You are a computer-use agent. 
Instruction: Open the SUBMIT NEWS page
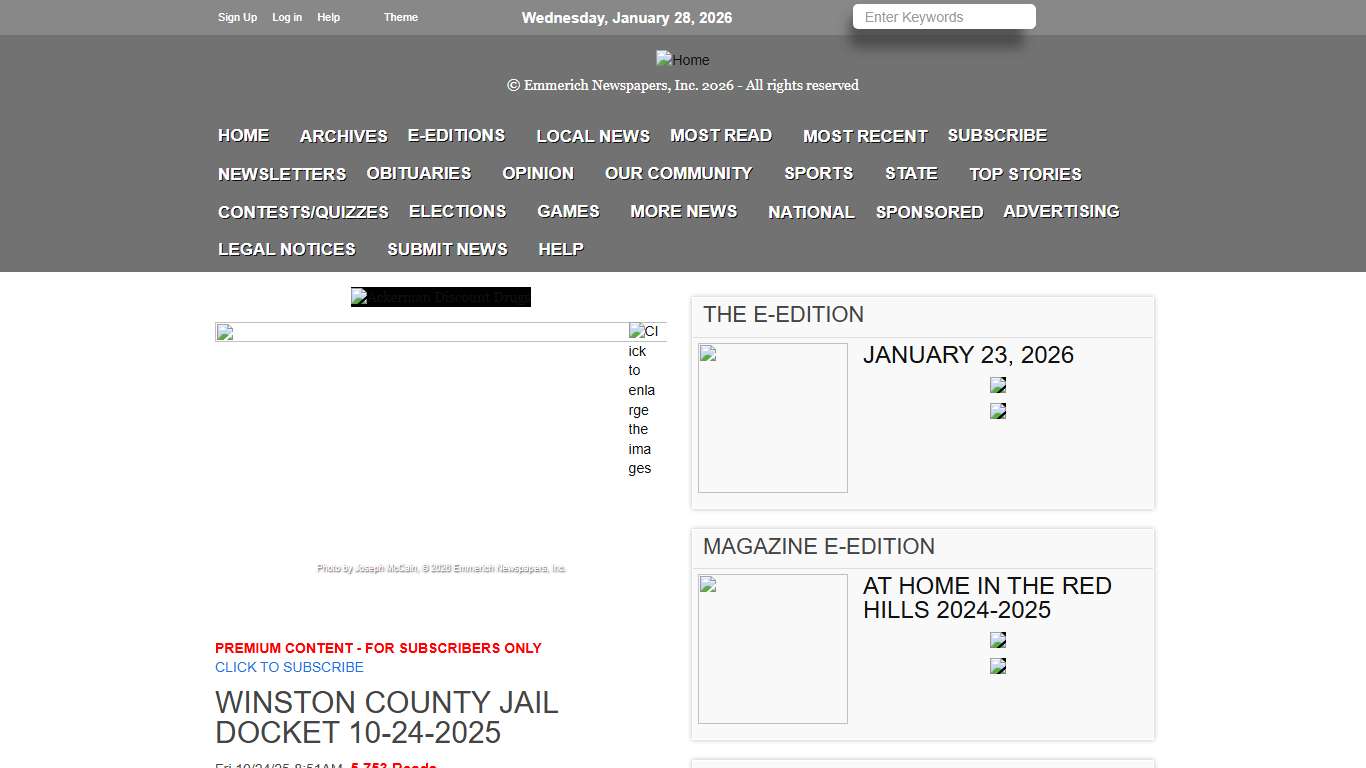(447, 249)
